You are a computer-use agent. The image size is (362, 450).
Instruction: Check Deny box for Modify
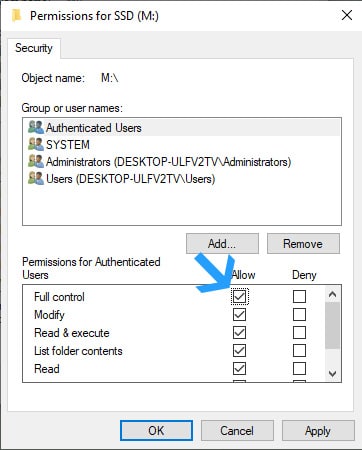pos(299,314)
